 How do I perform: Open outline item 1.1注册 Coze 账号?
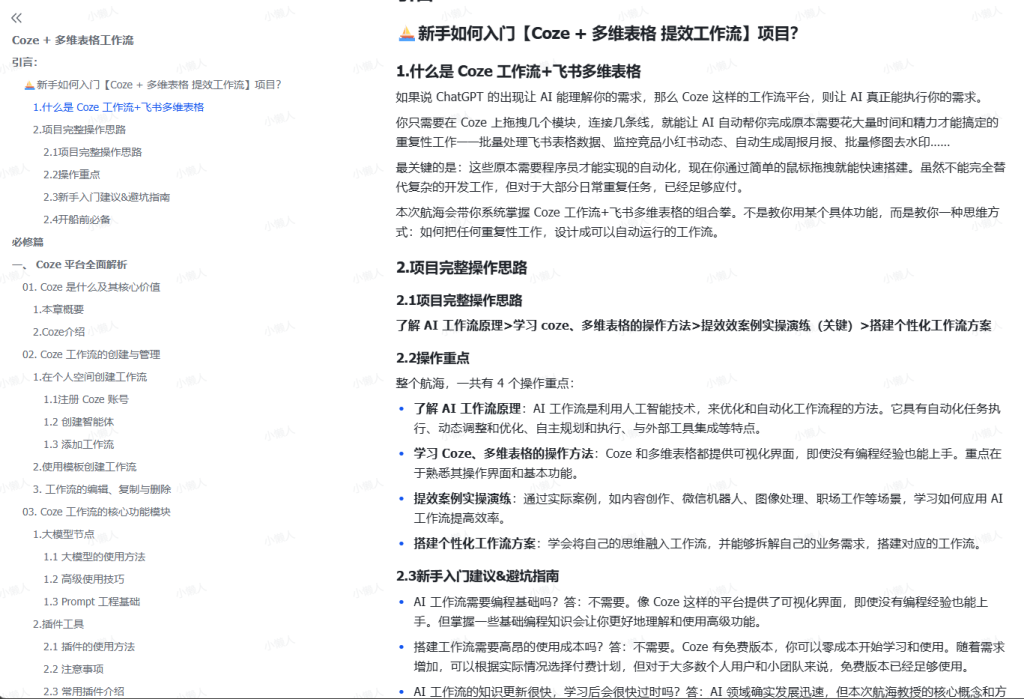click(x=86, y=399)
